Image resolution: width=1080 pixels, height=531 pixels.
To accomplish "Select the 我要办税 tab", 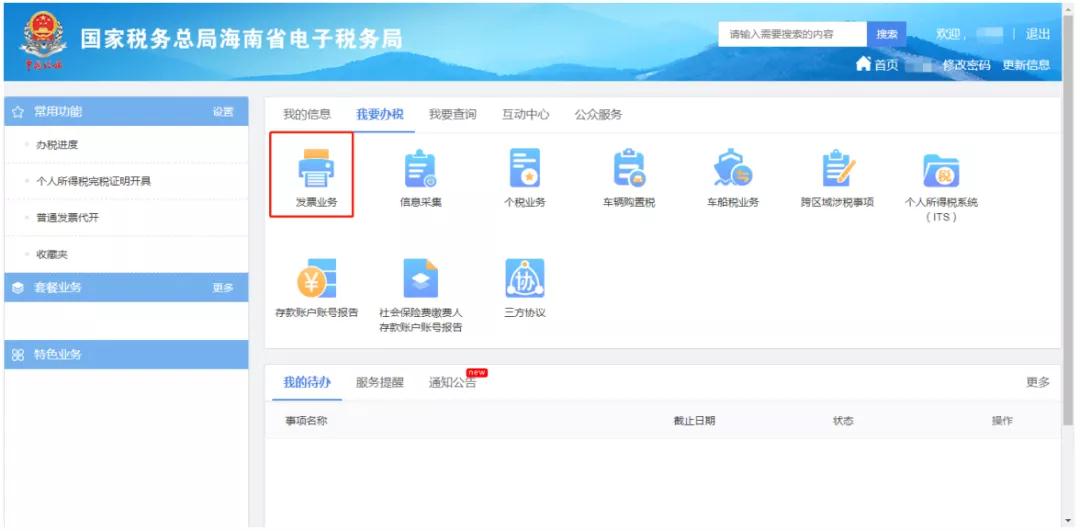I will pyautogui.click(x=380, y=114).
